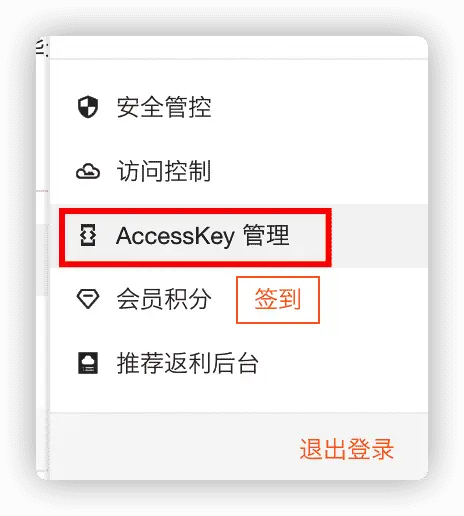
Task: Click the cloud icon beside 访问控制
Action: pos(88,171)
